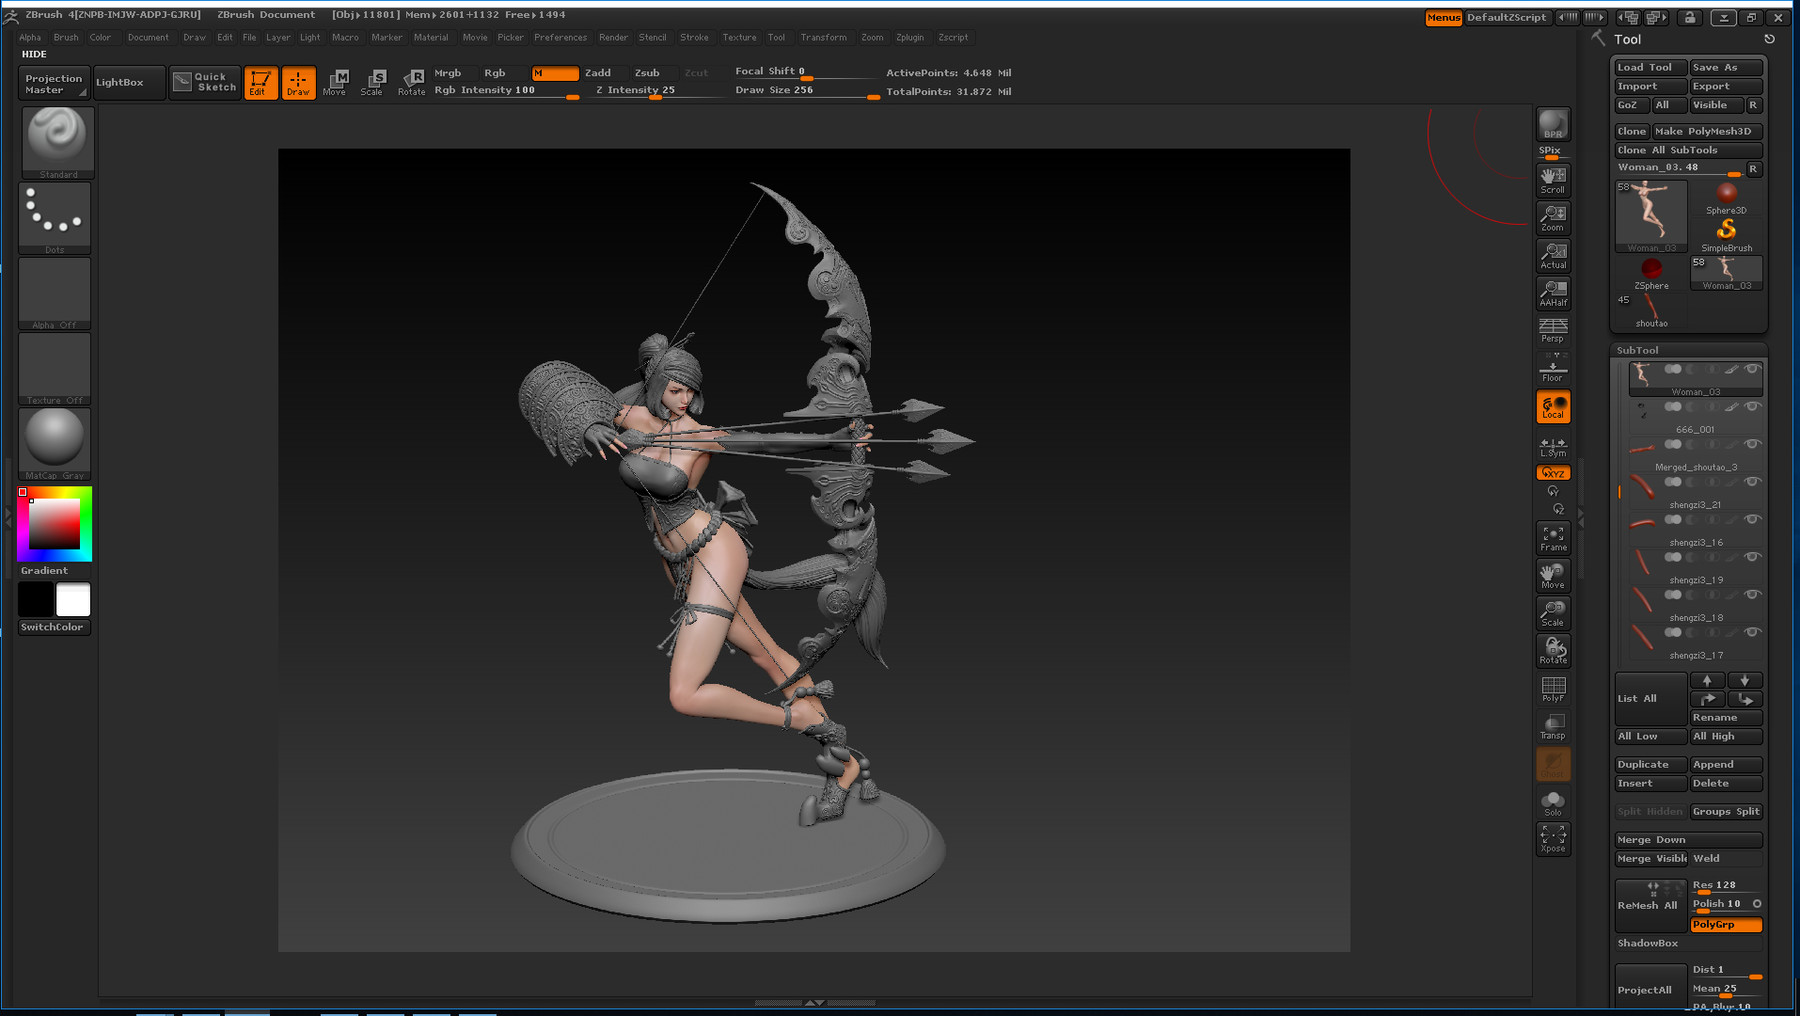Image resolution: width=1800 pixels, height=1016 pixels.
Task: Toggle Persp perspective view icon
Action: click(1552, 330)
